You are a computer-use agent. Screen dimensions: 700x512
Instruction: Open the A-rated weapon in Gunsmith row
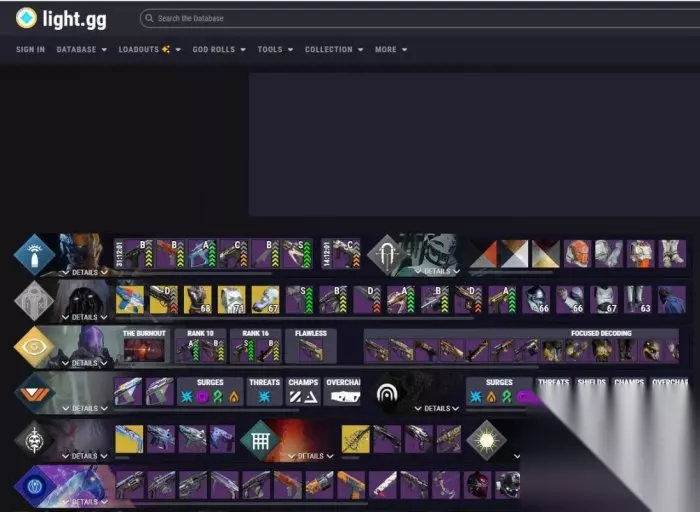(203, 254)
